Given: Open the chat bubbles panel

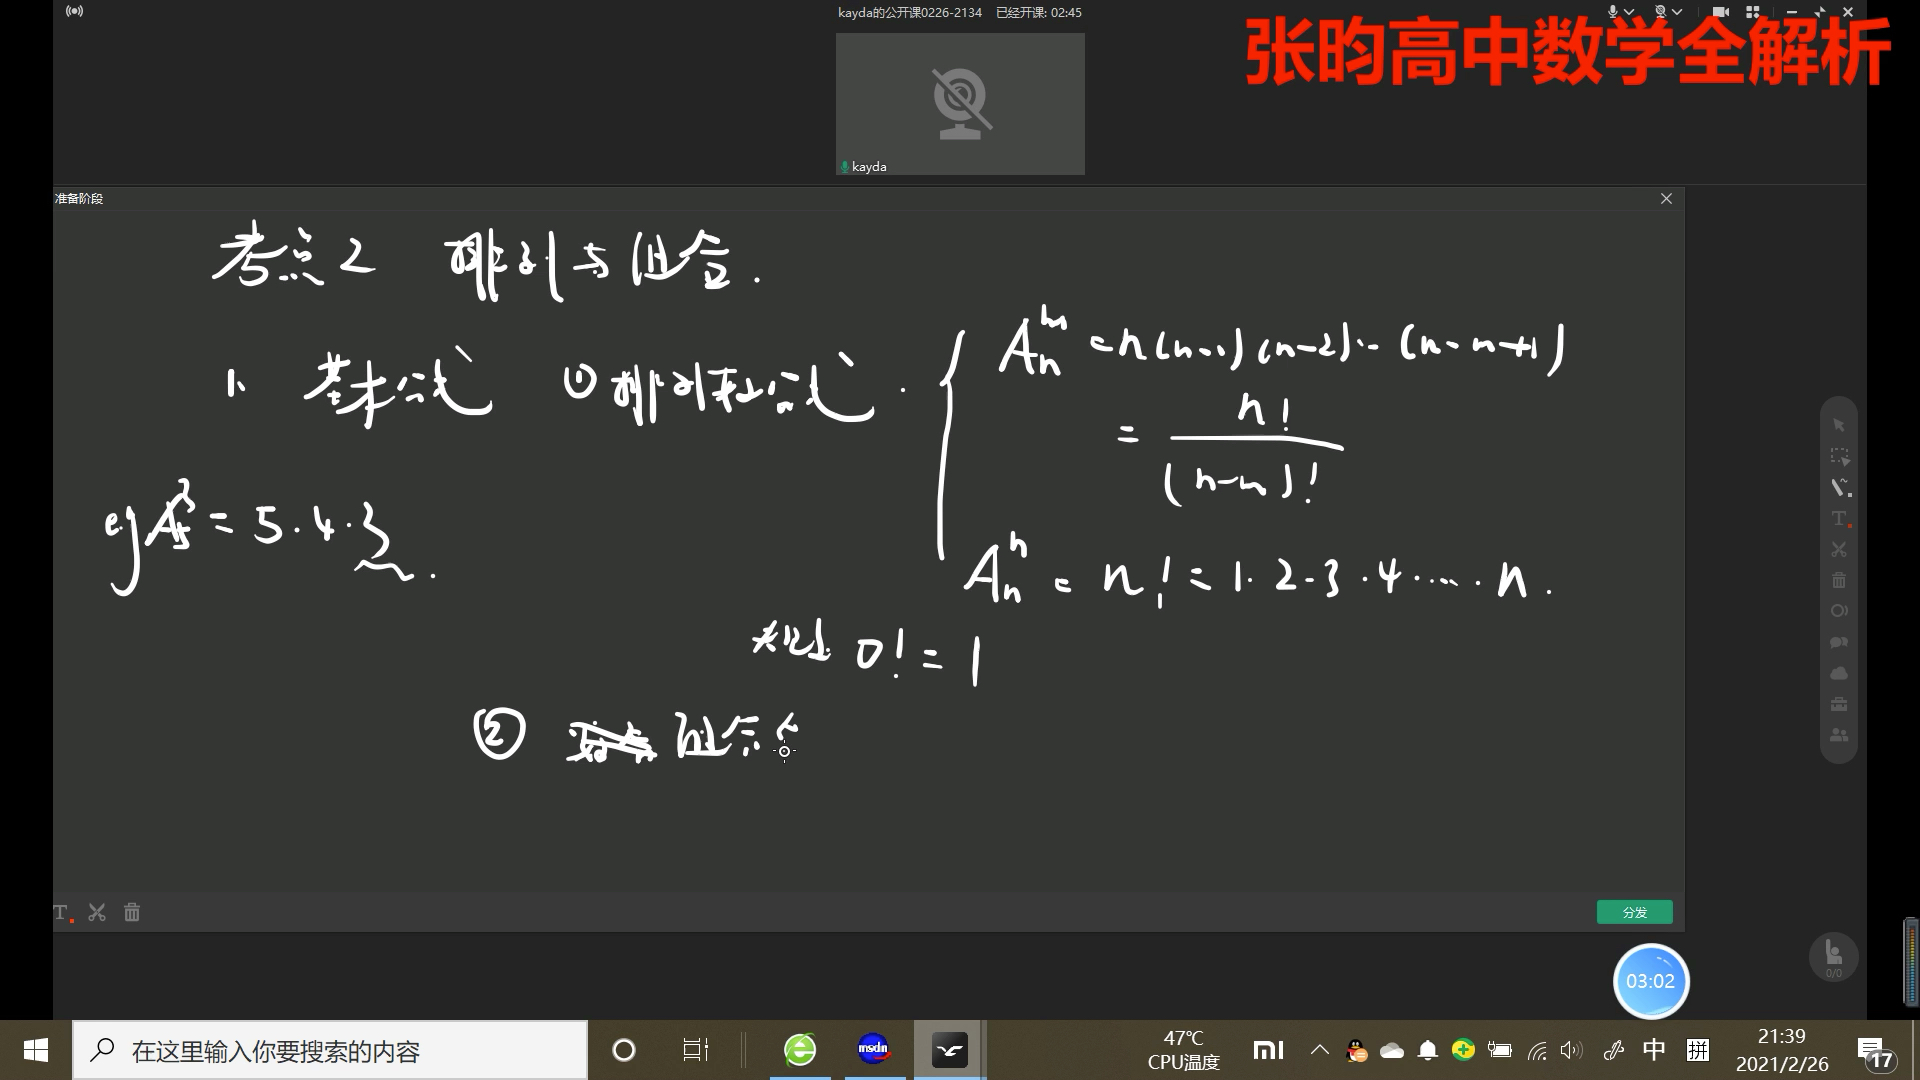Looking at the screenshot, I should pos(1839,642).
